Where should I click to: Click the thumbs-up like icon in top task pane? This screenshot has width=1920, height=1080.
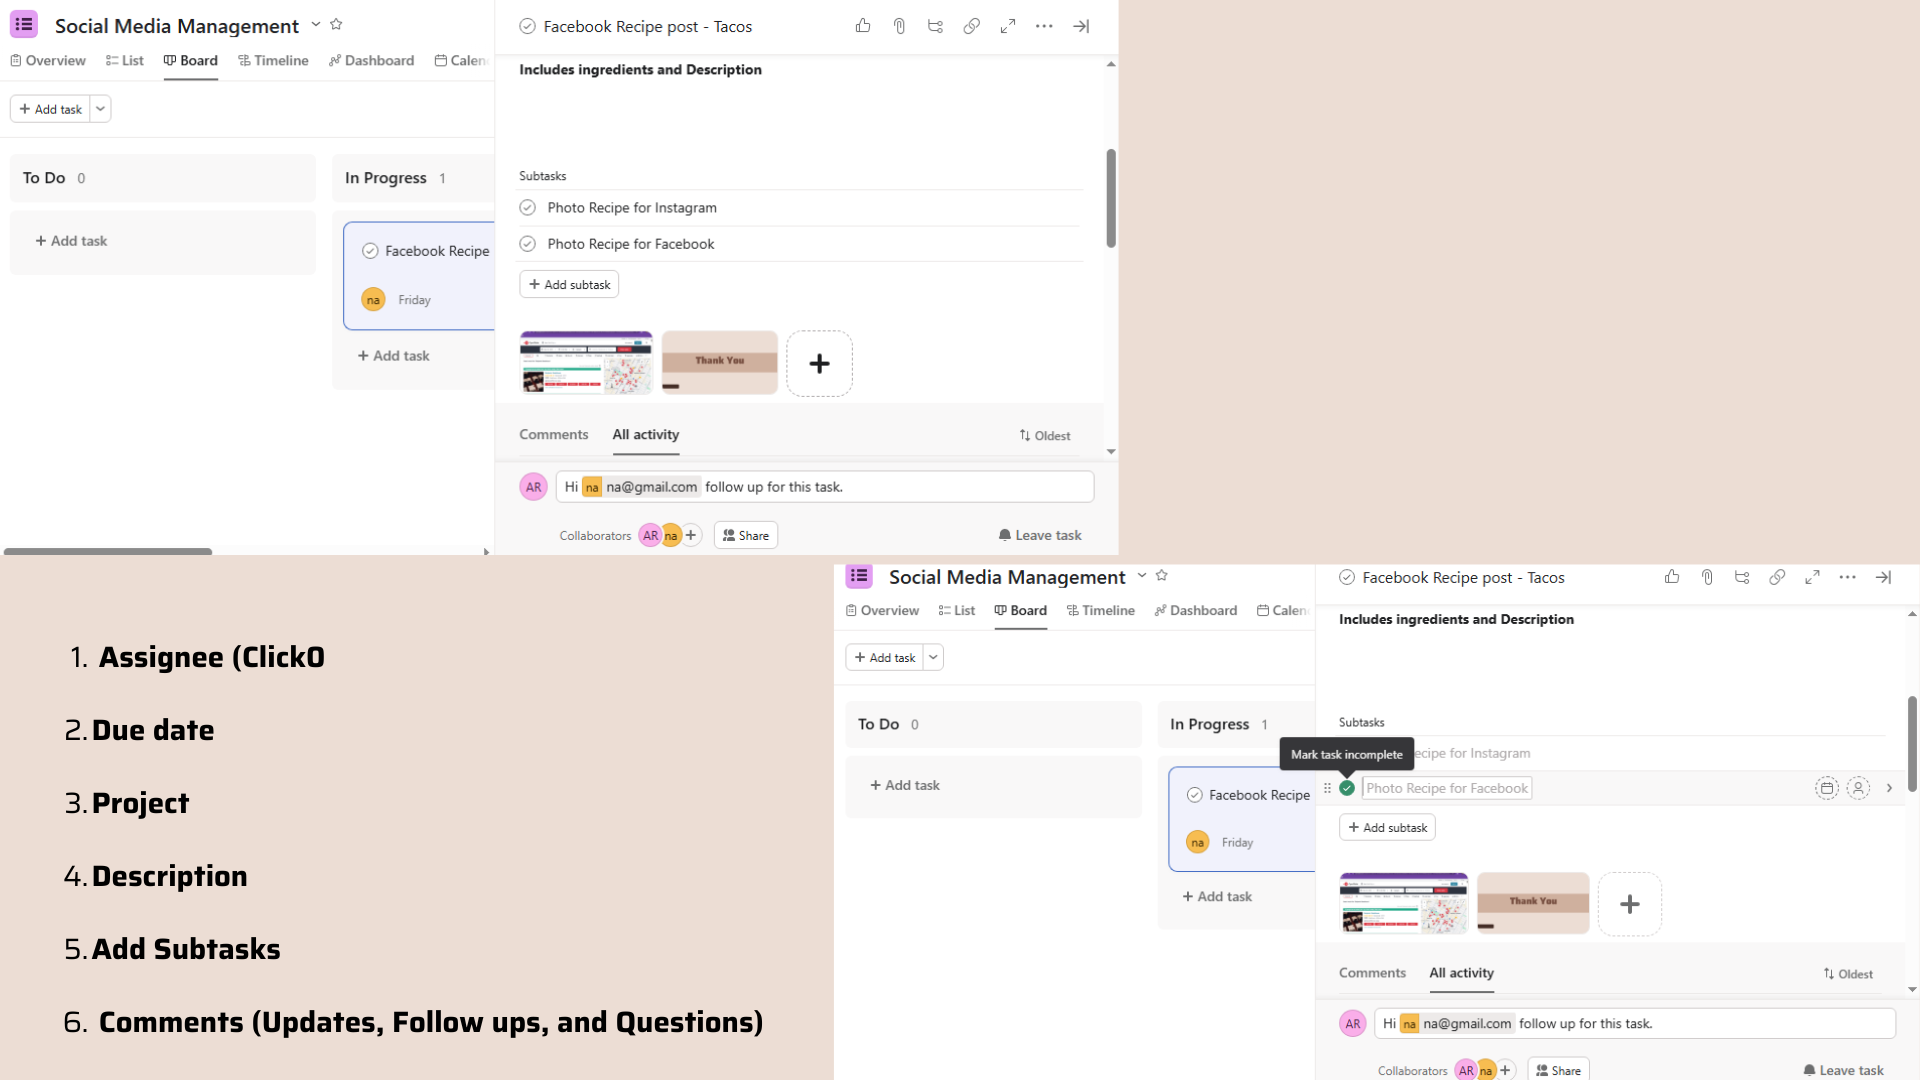(x=863, y=26)
